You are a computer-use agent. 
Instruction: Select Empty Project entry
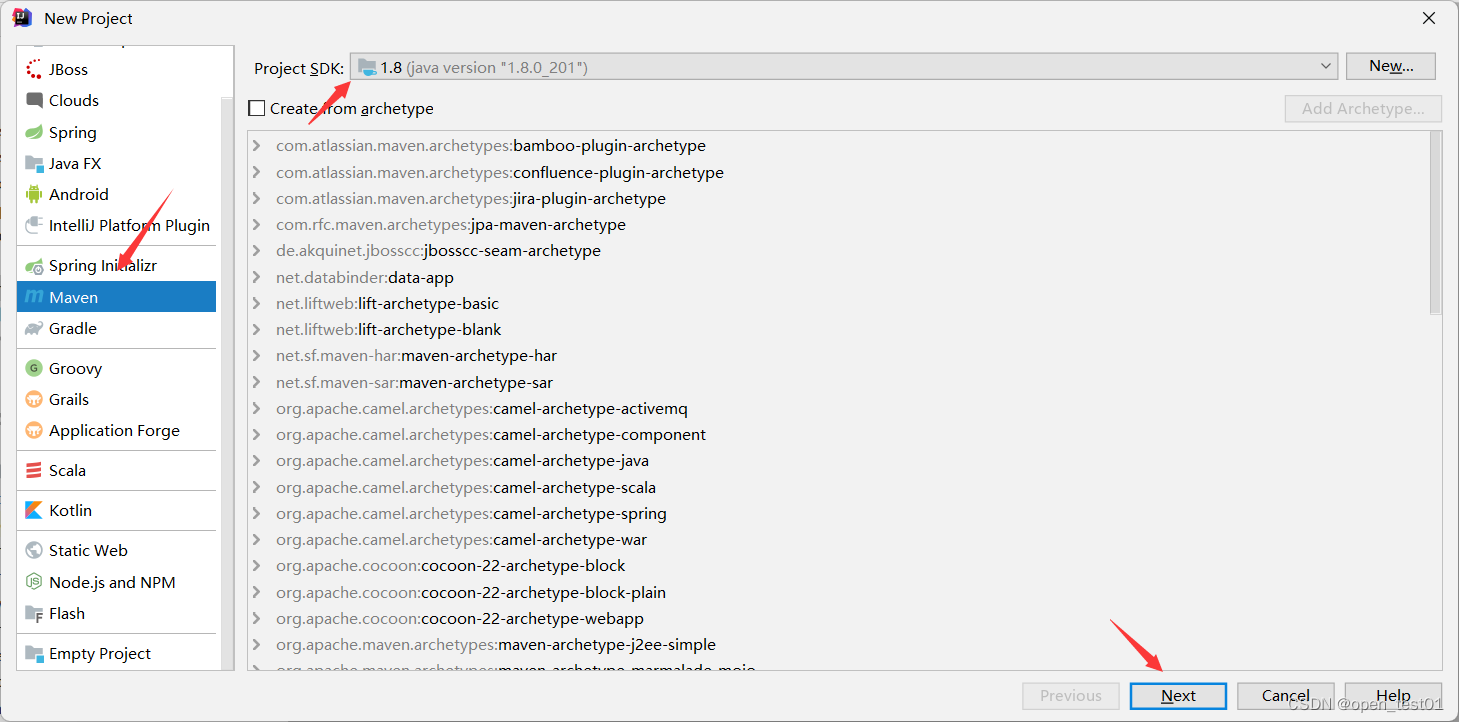[x=116, y=653]
